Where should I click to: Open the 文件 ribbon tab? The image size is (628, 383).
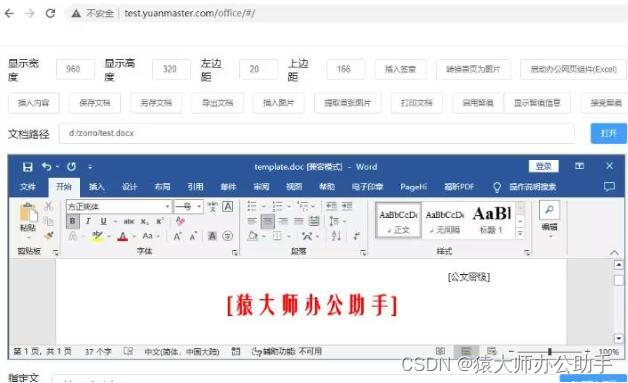point(28,187)
